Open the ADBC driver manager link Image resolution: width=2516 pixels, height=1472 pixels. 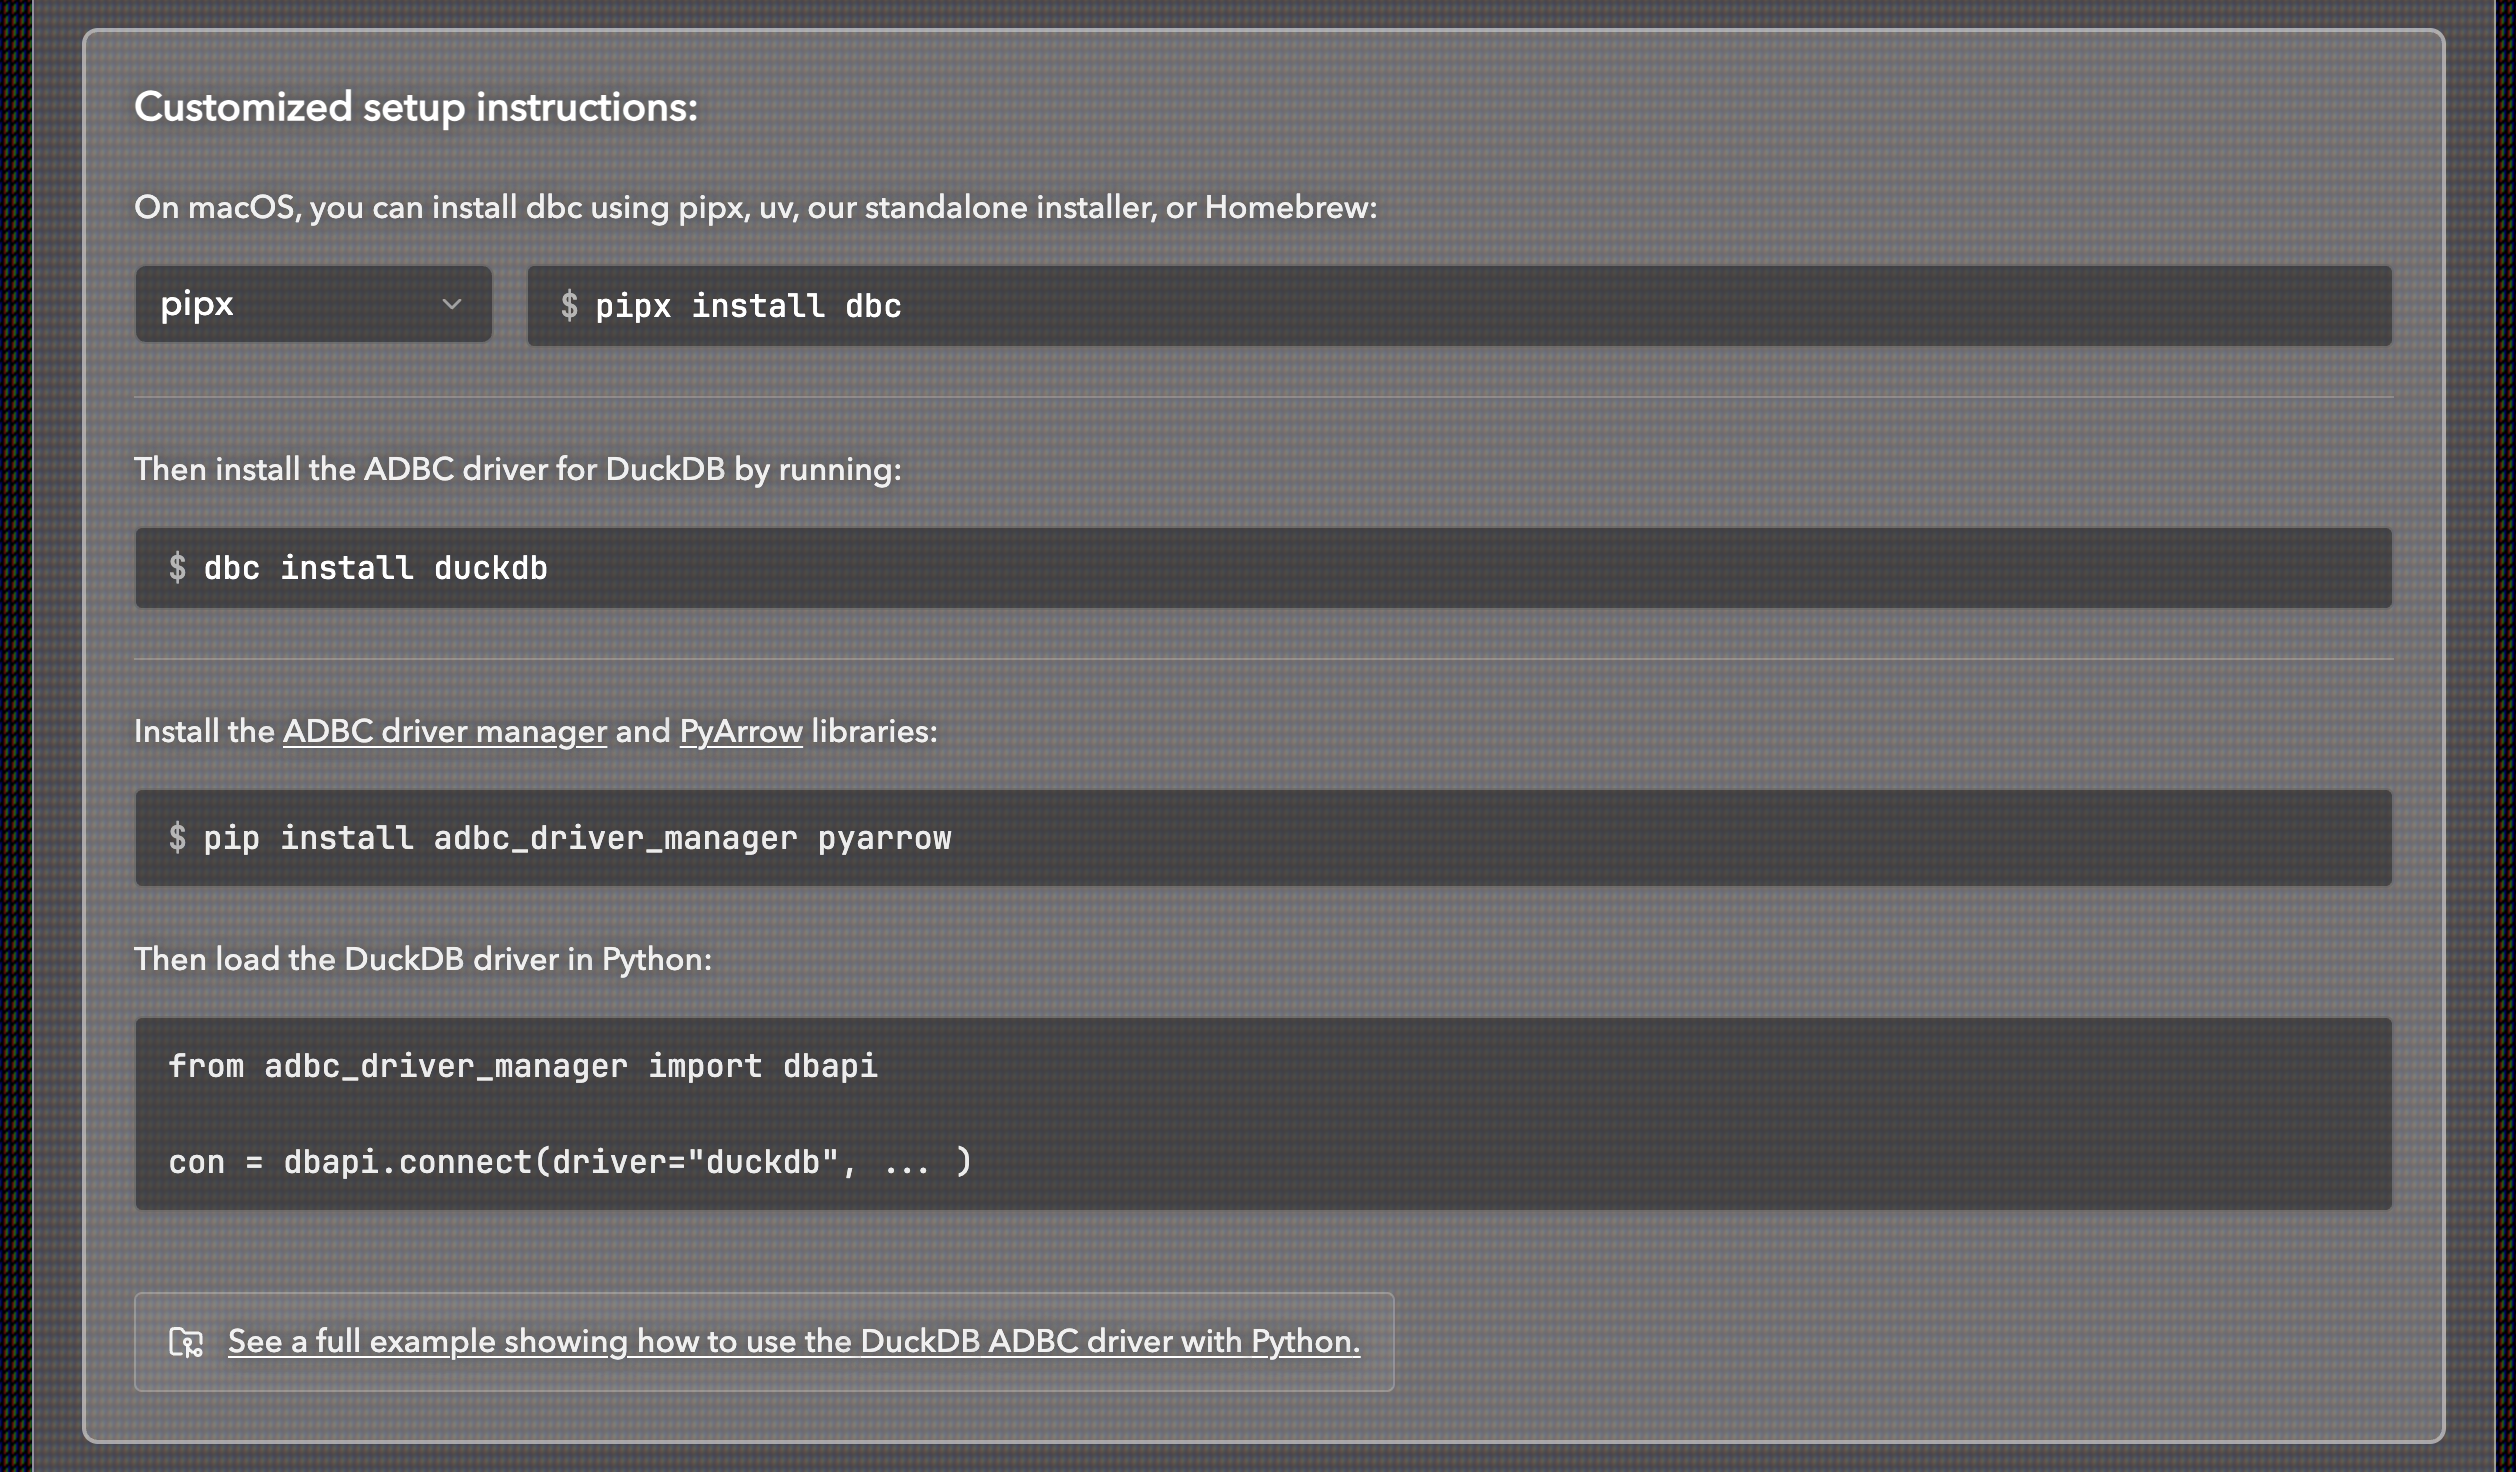click(444, 731)
